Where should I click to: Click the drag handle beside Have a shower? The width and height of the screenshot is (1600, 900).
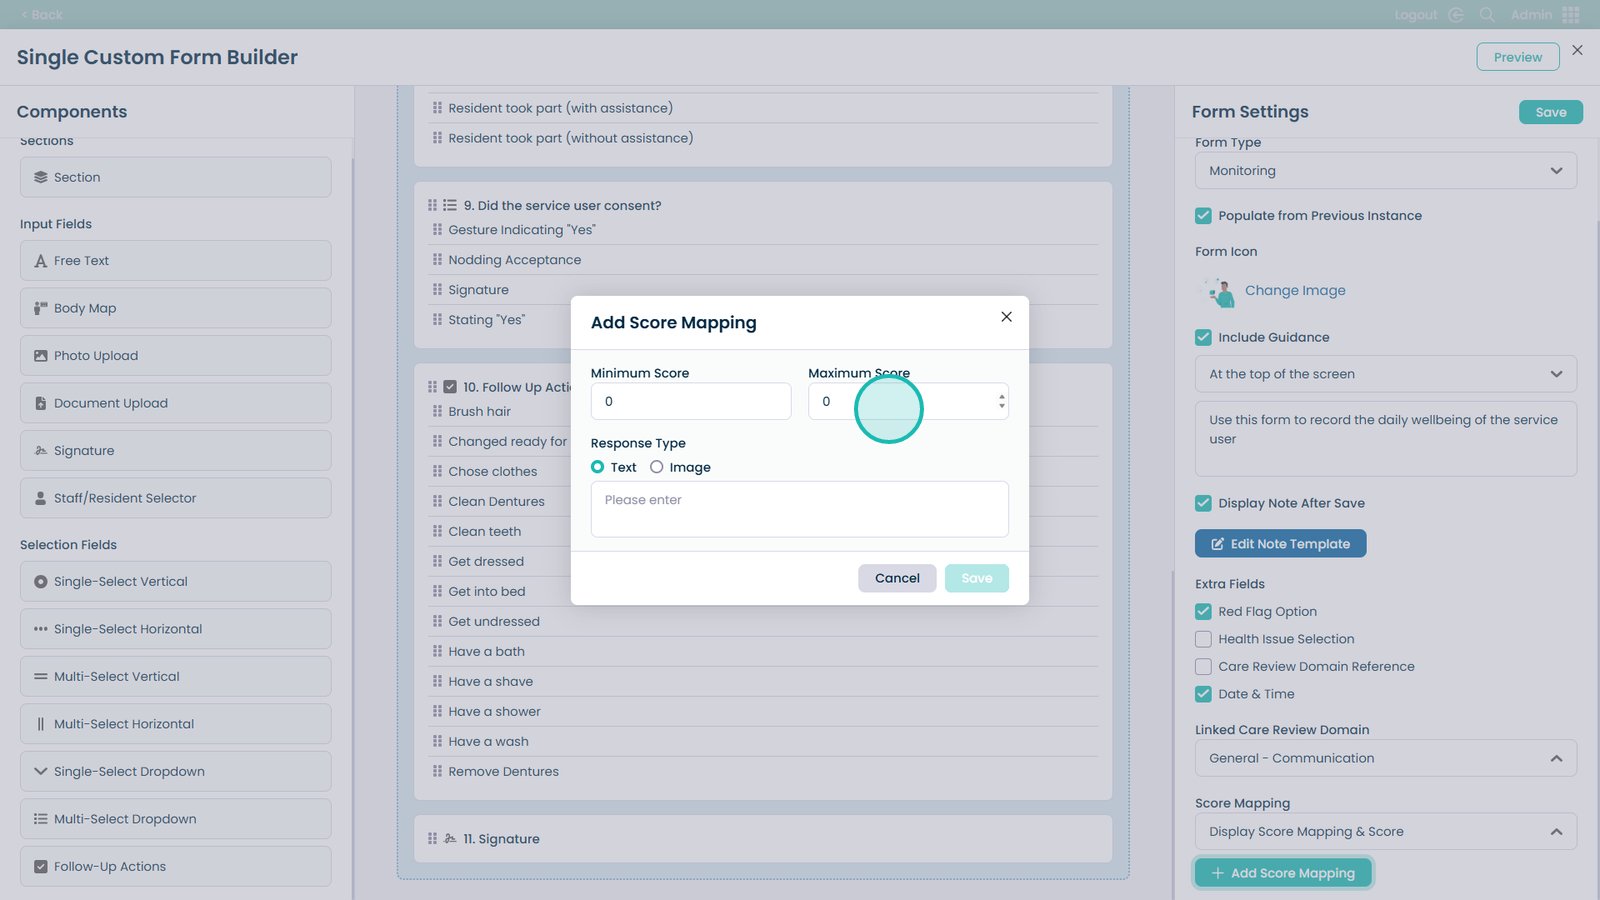437,711
